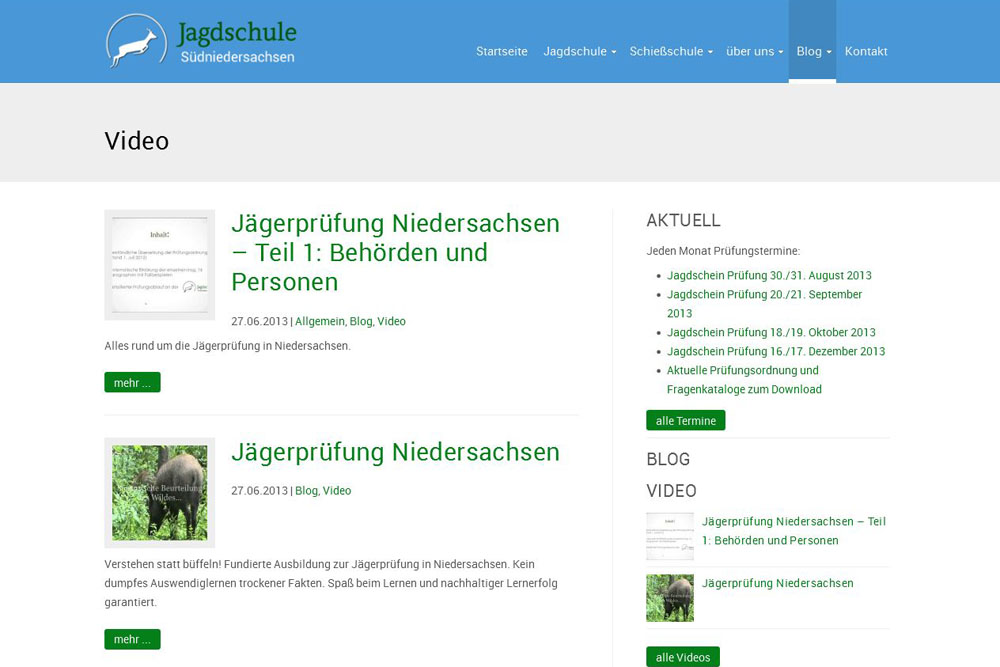Screen dimensions: 1000x667
Task: Open Jagdschein Prüfung 18./19. Oktober 2013
Action: point(771,332)
